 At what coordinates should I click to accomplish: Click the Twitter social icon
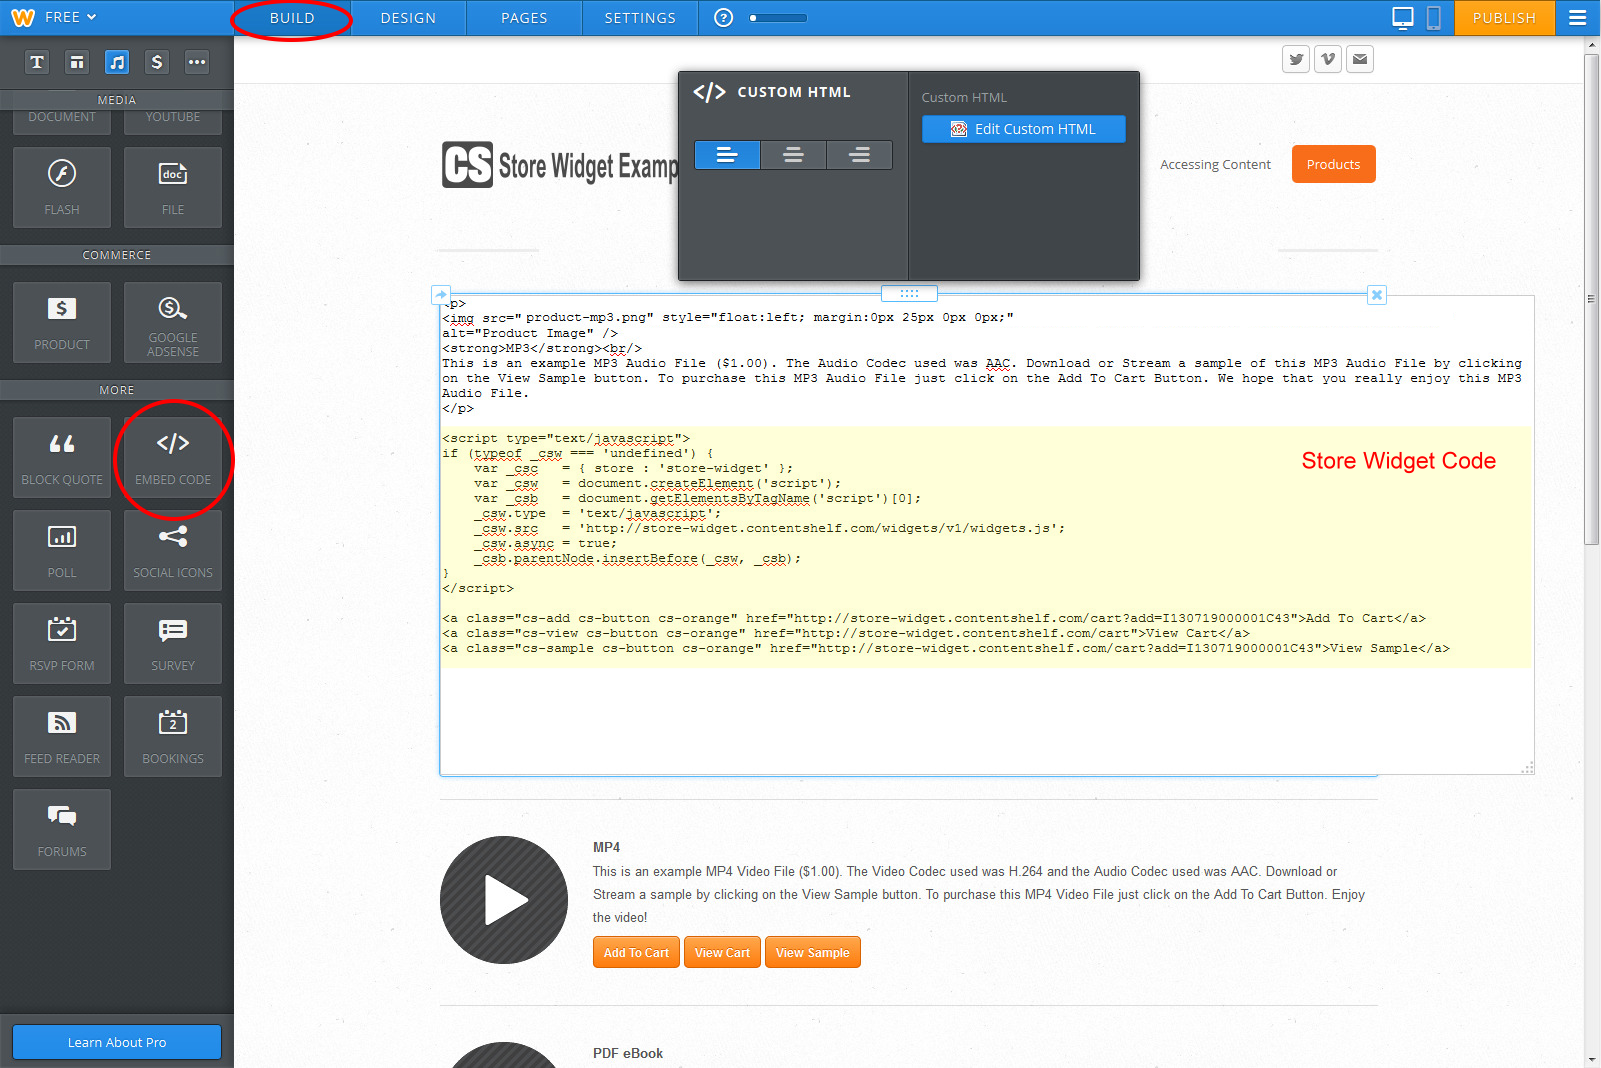pyautogui.click(x=1296, y=59)
